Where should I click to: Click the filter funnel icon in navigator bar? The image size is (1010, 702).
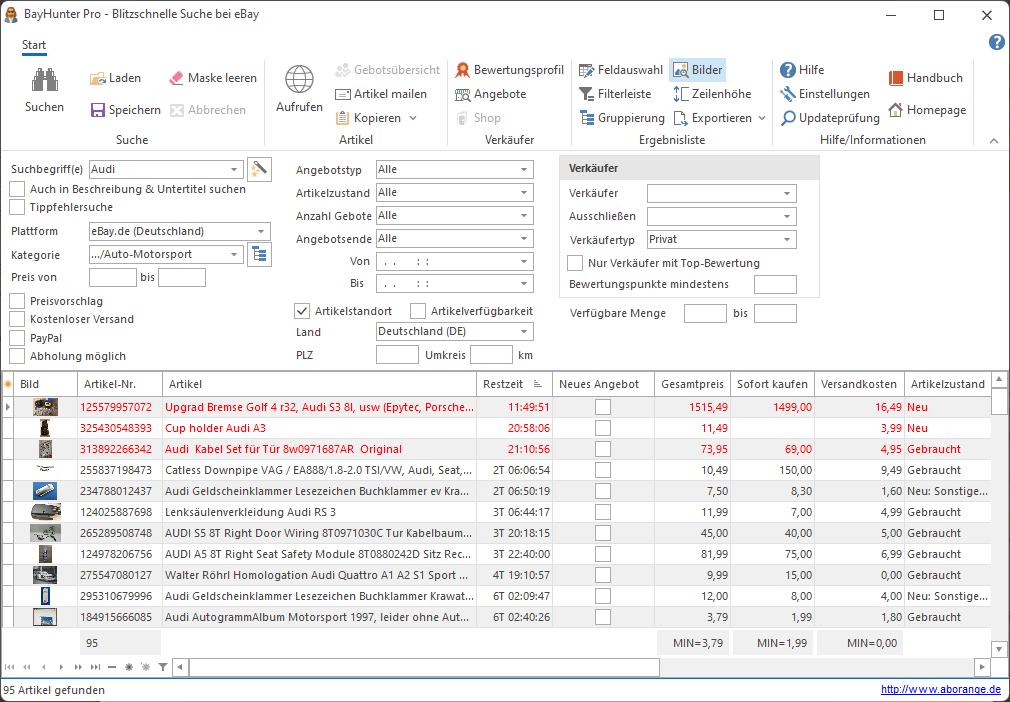click(x=163, y=667)
